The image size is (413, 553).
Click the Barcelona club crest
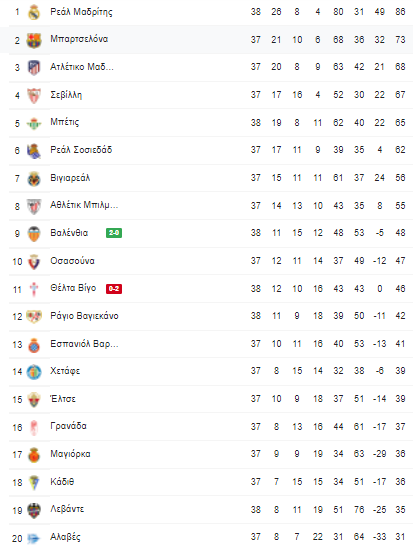pos(34,40)
